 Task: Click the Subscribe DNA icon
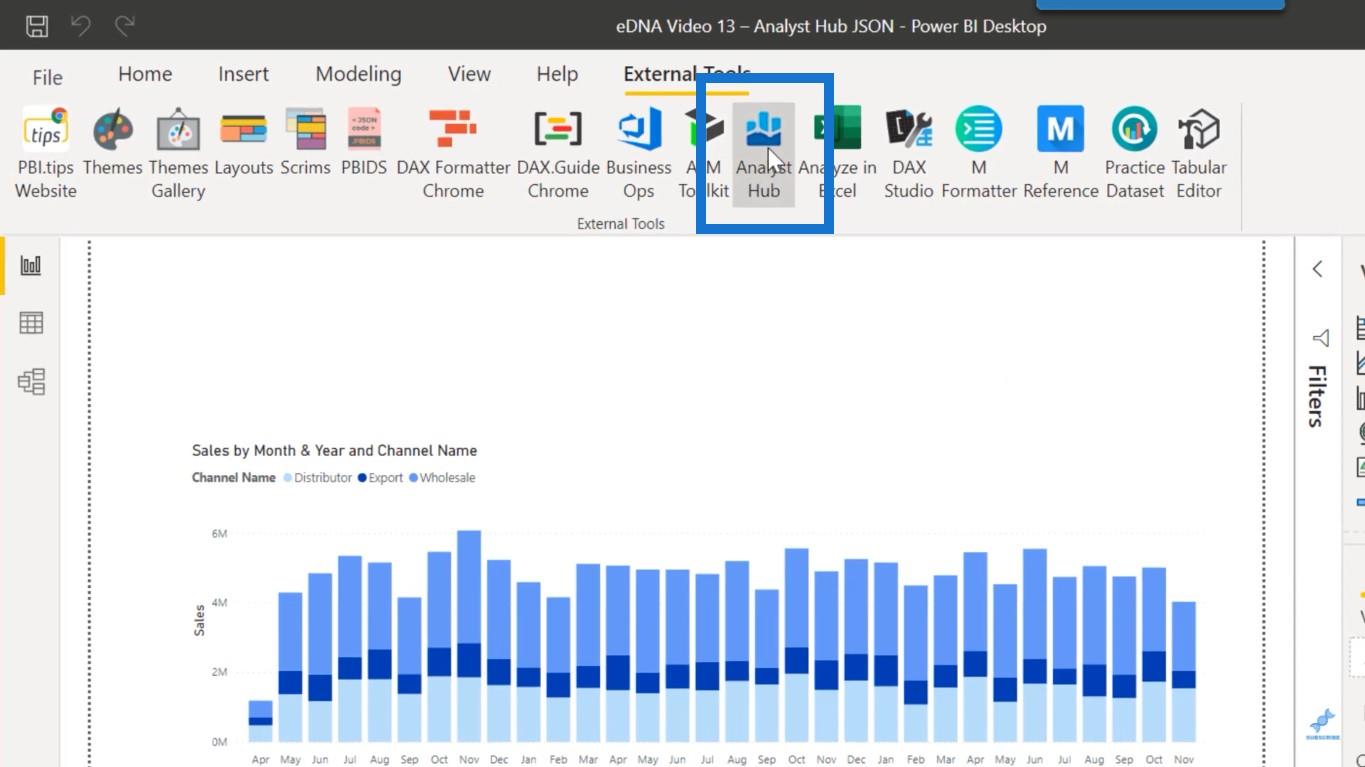click(1323, 724)
